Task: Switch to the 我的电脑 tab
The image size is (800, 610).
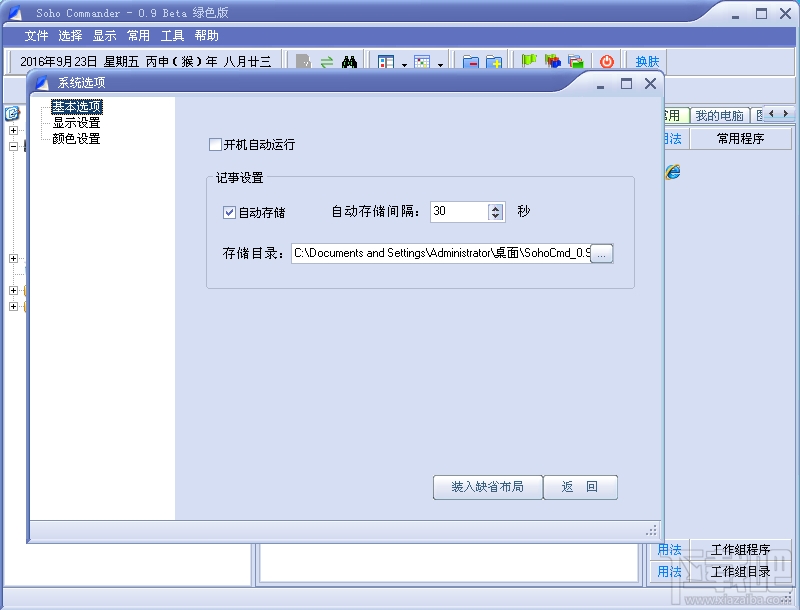Action: (x=719, y=115)
